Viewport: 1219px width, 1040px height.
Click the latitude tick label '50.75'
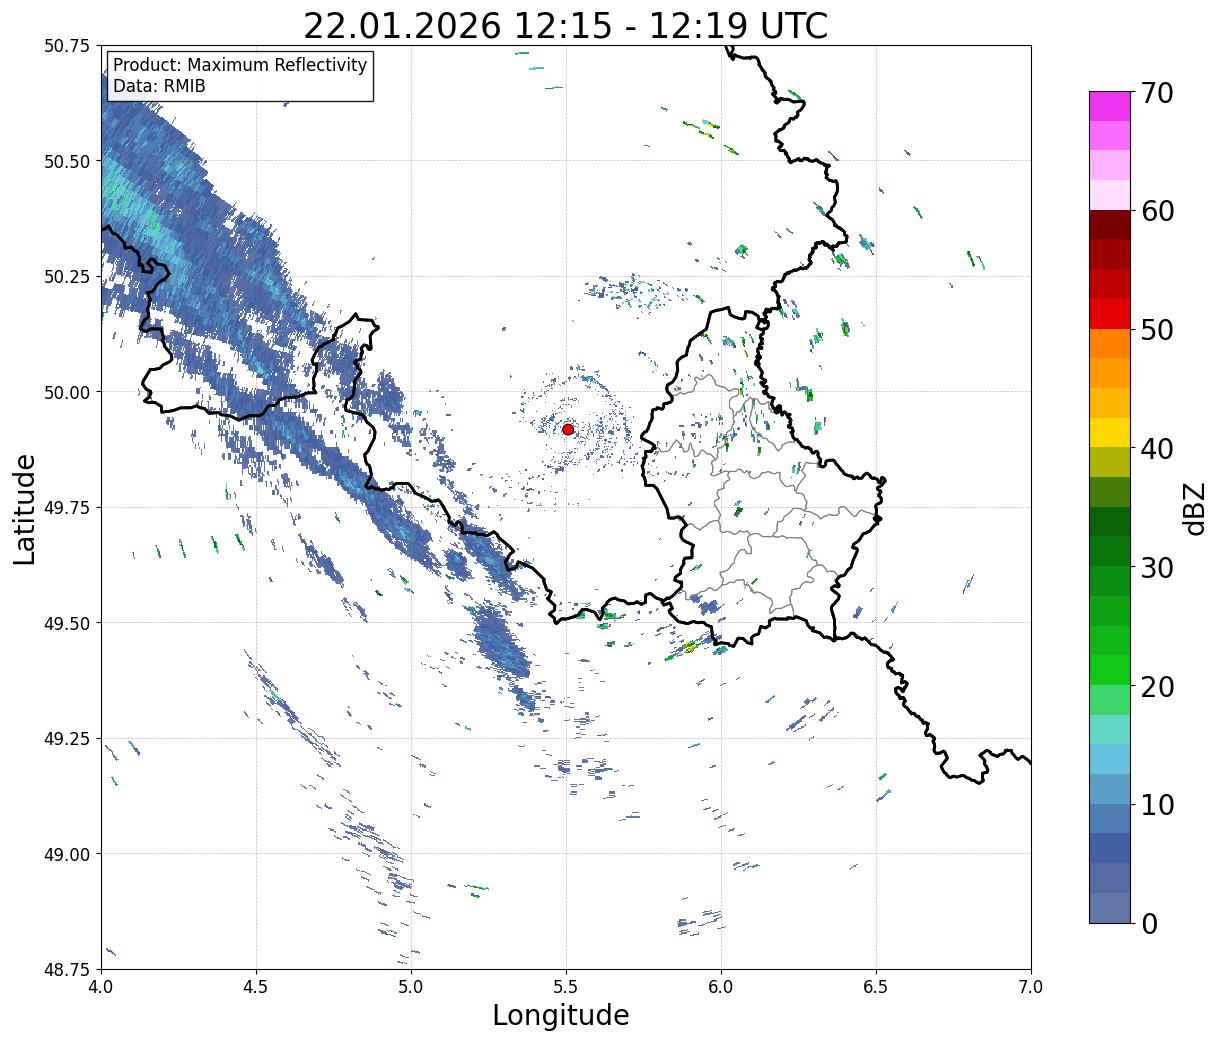click(x=67, y=46)
